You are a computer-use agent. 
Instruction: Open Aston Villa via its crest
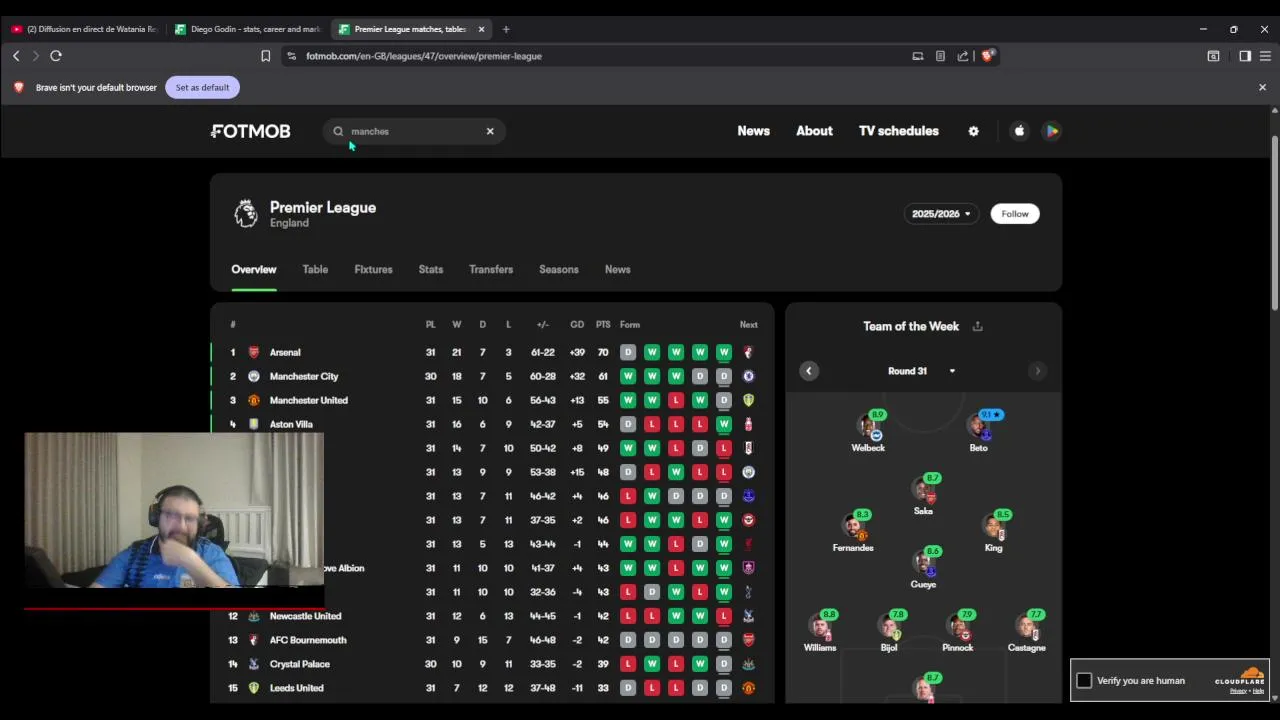253,424
